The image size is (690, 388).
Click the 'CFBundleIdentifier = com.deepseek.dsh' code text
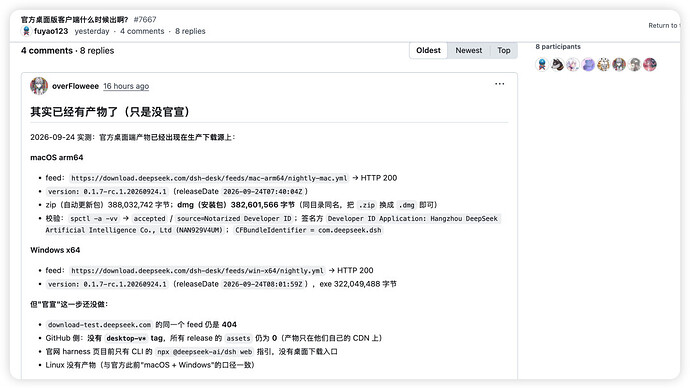[x=308, y=230]
